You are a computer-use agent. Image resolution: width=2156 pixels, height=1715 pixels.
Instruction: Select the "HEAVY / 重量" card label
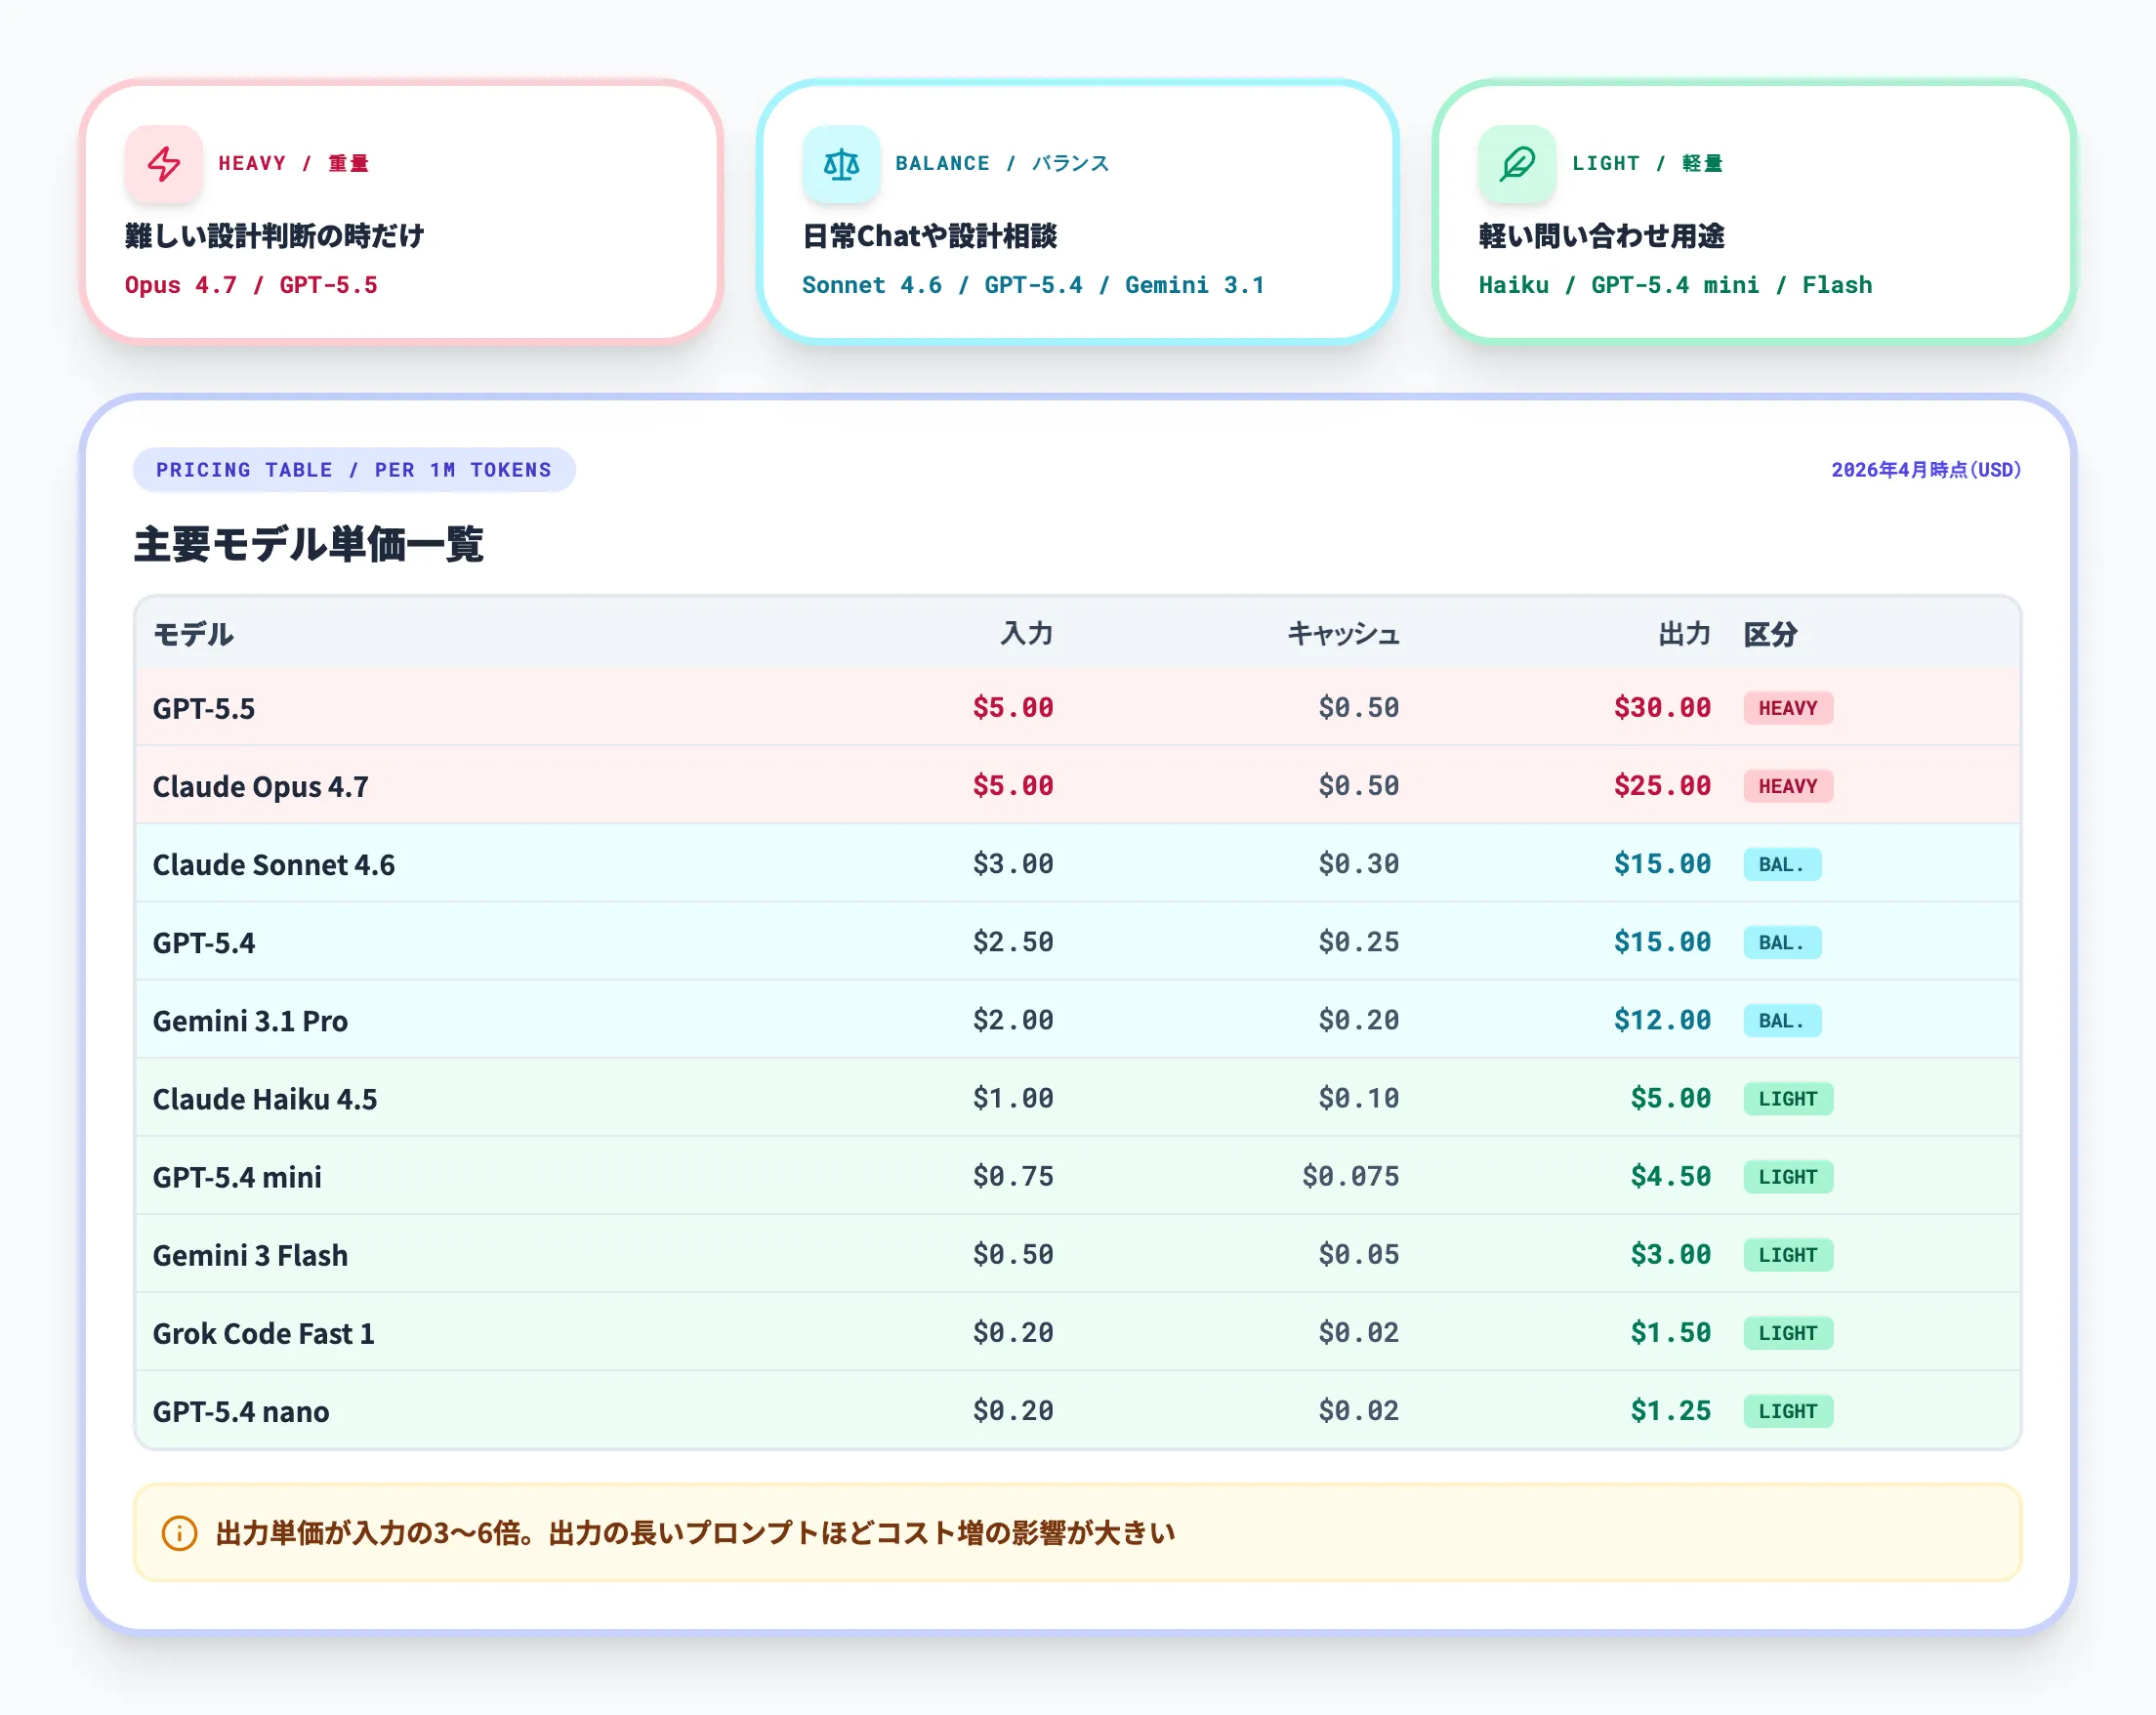pos(293,164)
